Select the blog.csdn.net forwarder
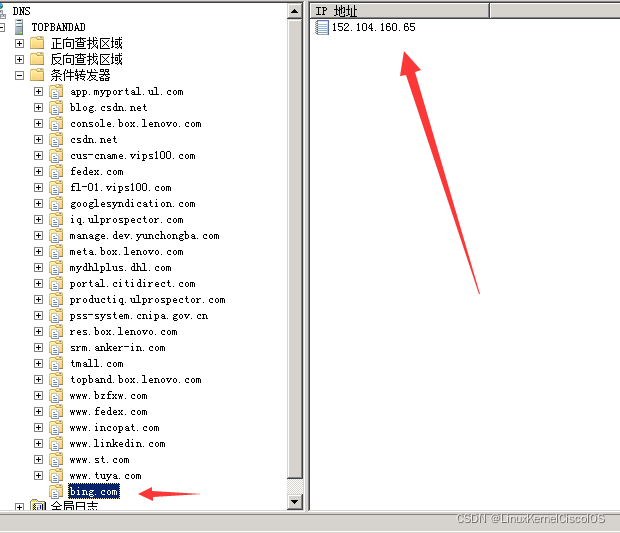 coord(109,108)
